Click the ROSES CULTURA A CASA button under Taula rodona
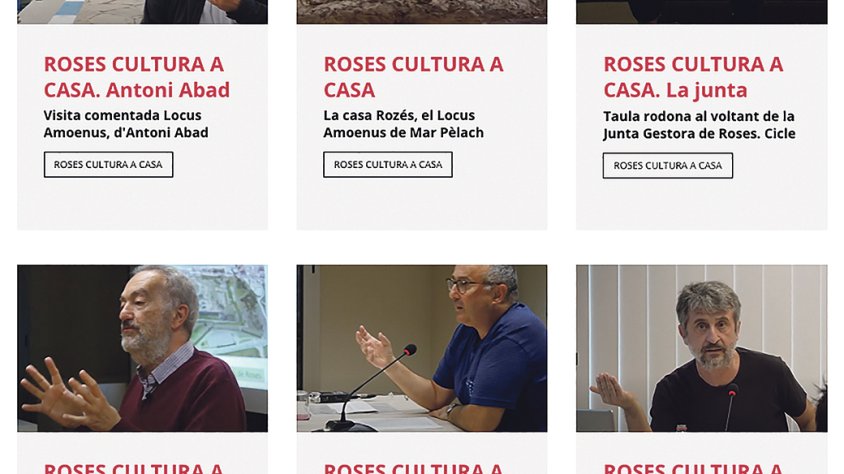 coord(667,166)
